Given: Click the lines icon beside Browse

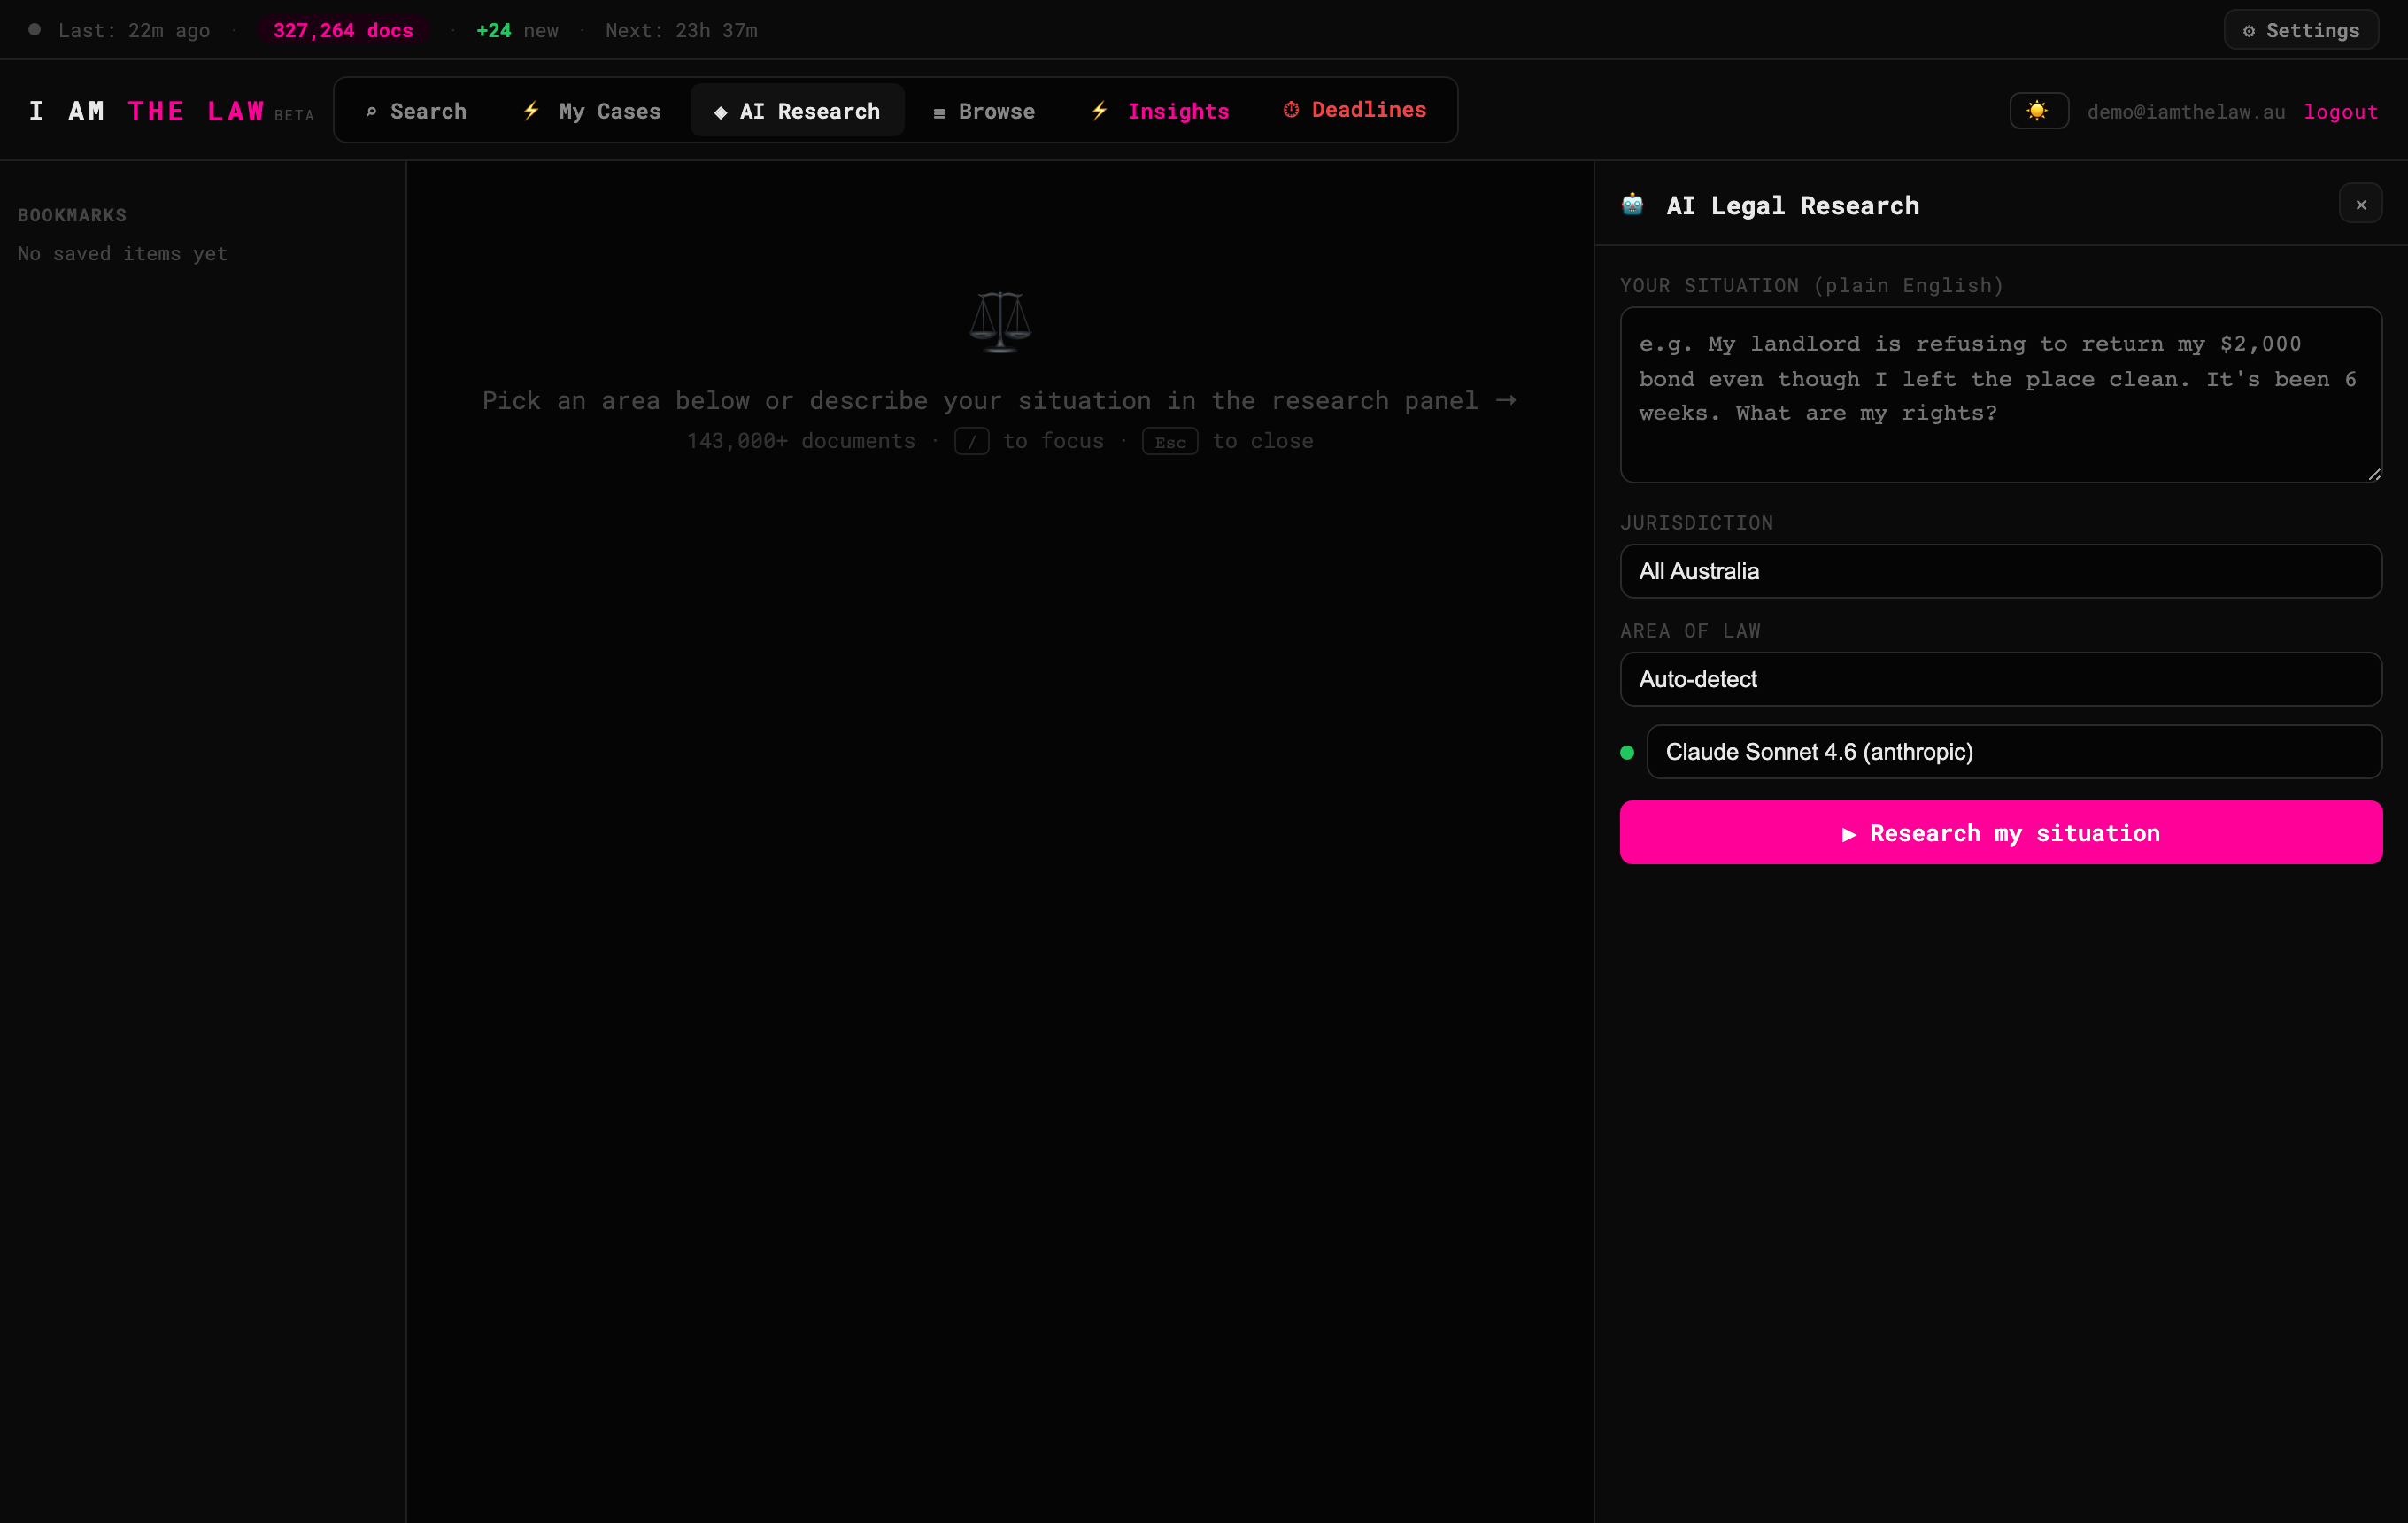Looking at the screenshot, I should 939,113.
